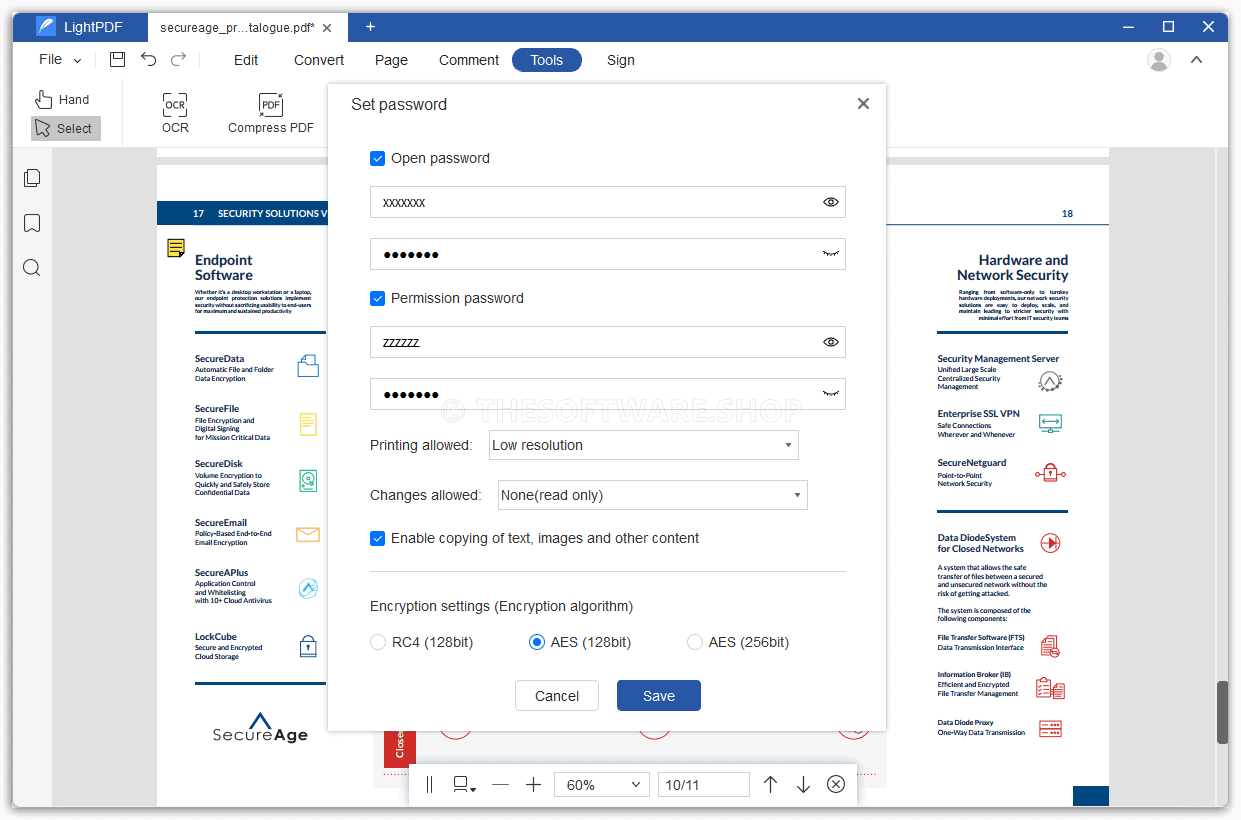Viewport: 1241px width, 820px height.
Task: Click the vertical scrollbar thumb
Action: 1222,712
